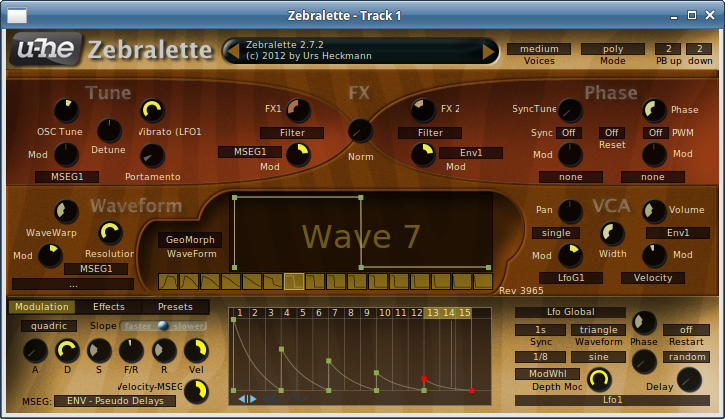Click the PB down value box

(x=699, y=49)
